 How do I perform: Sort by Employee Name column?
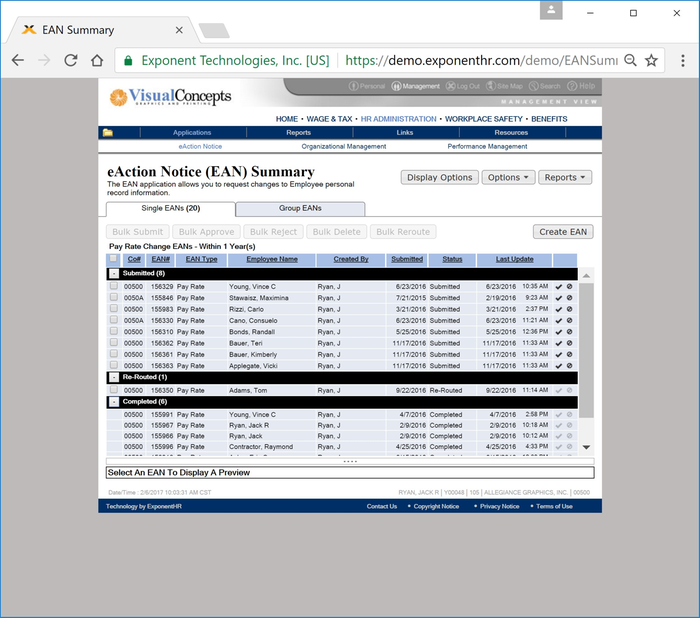click(272, 259)
